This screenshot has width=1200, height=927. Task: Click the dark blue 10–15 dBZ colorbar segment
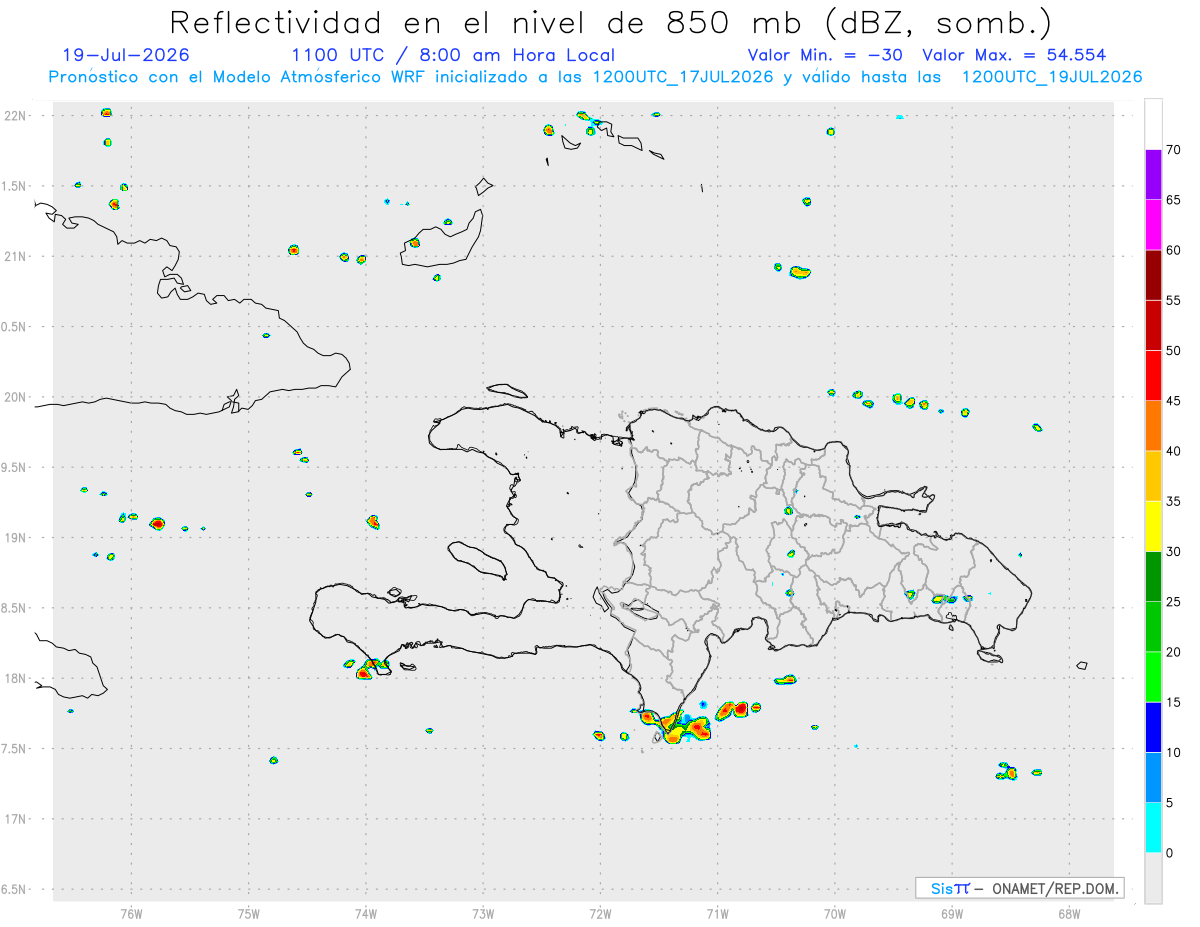pos(1153,727)
